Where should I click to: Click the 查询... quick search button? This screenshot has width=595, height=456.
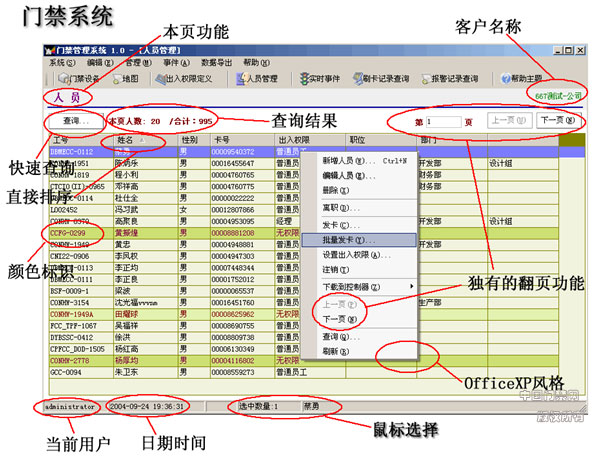(x=76, y=121)
